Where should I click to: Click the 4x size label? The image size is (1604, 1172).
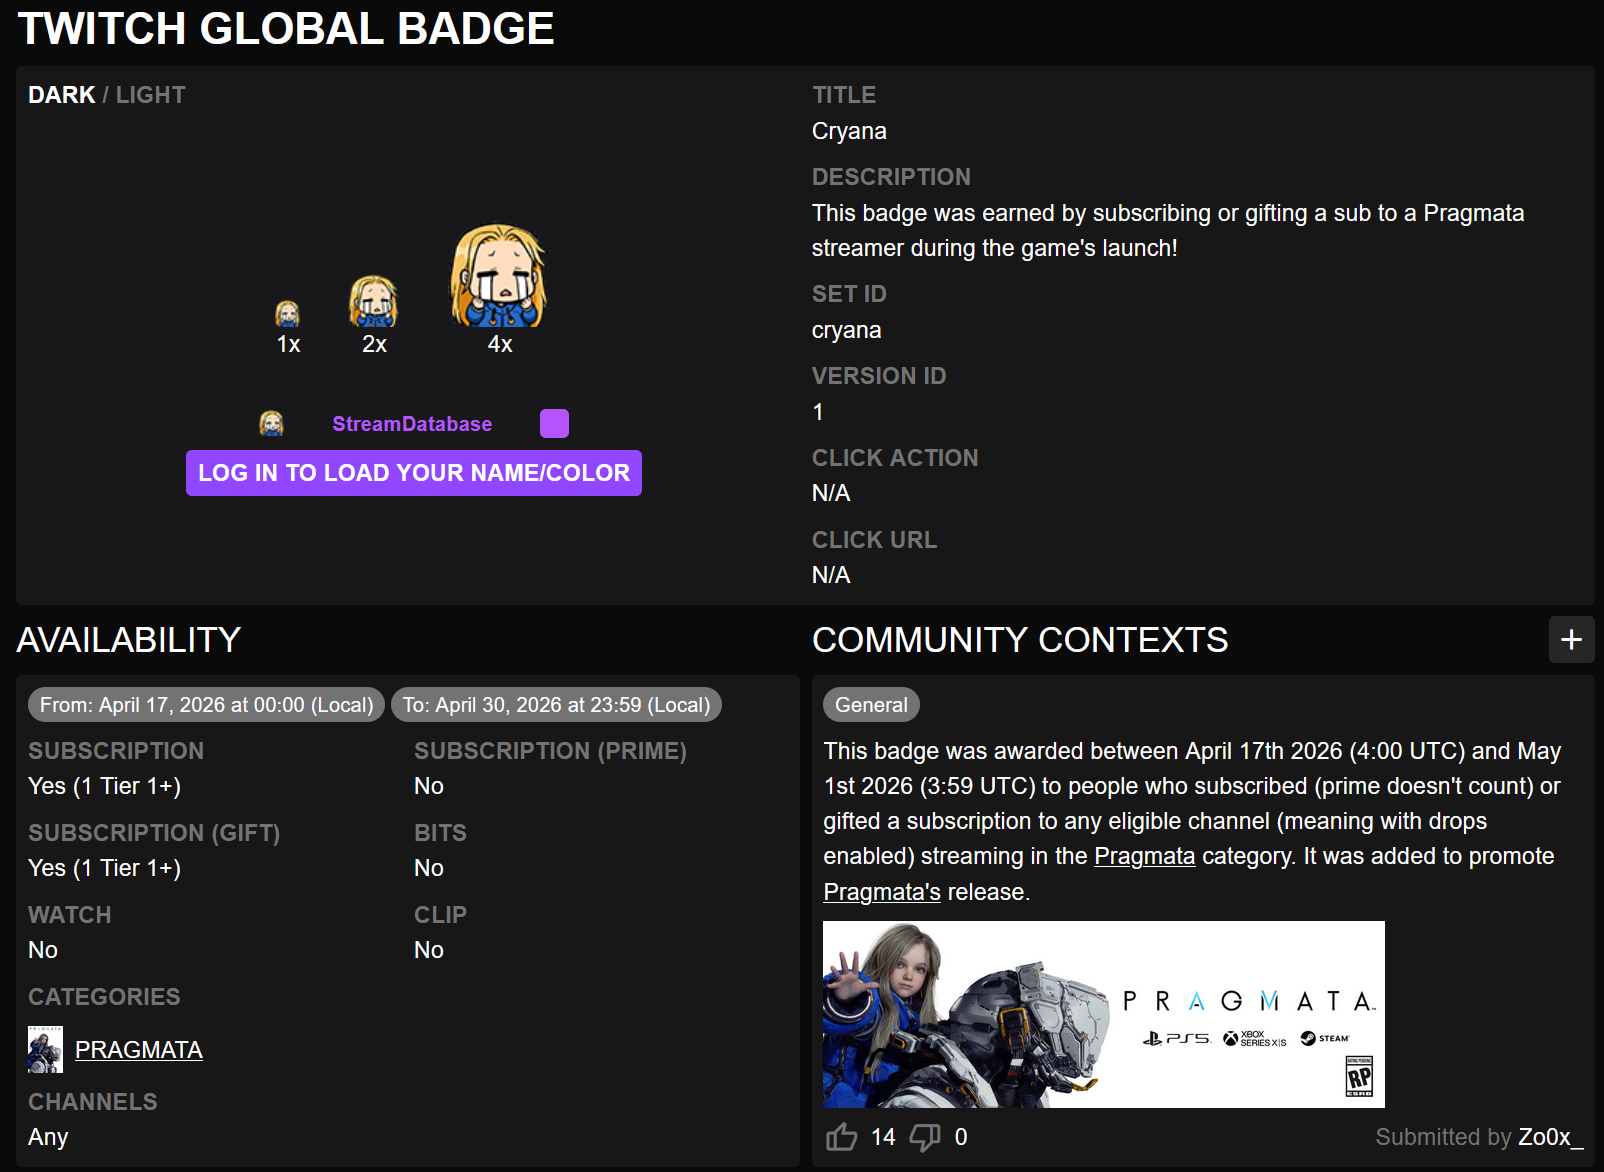[x=500, y=344]
